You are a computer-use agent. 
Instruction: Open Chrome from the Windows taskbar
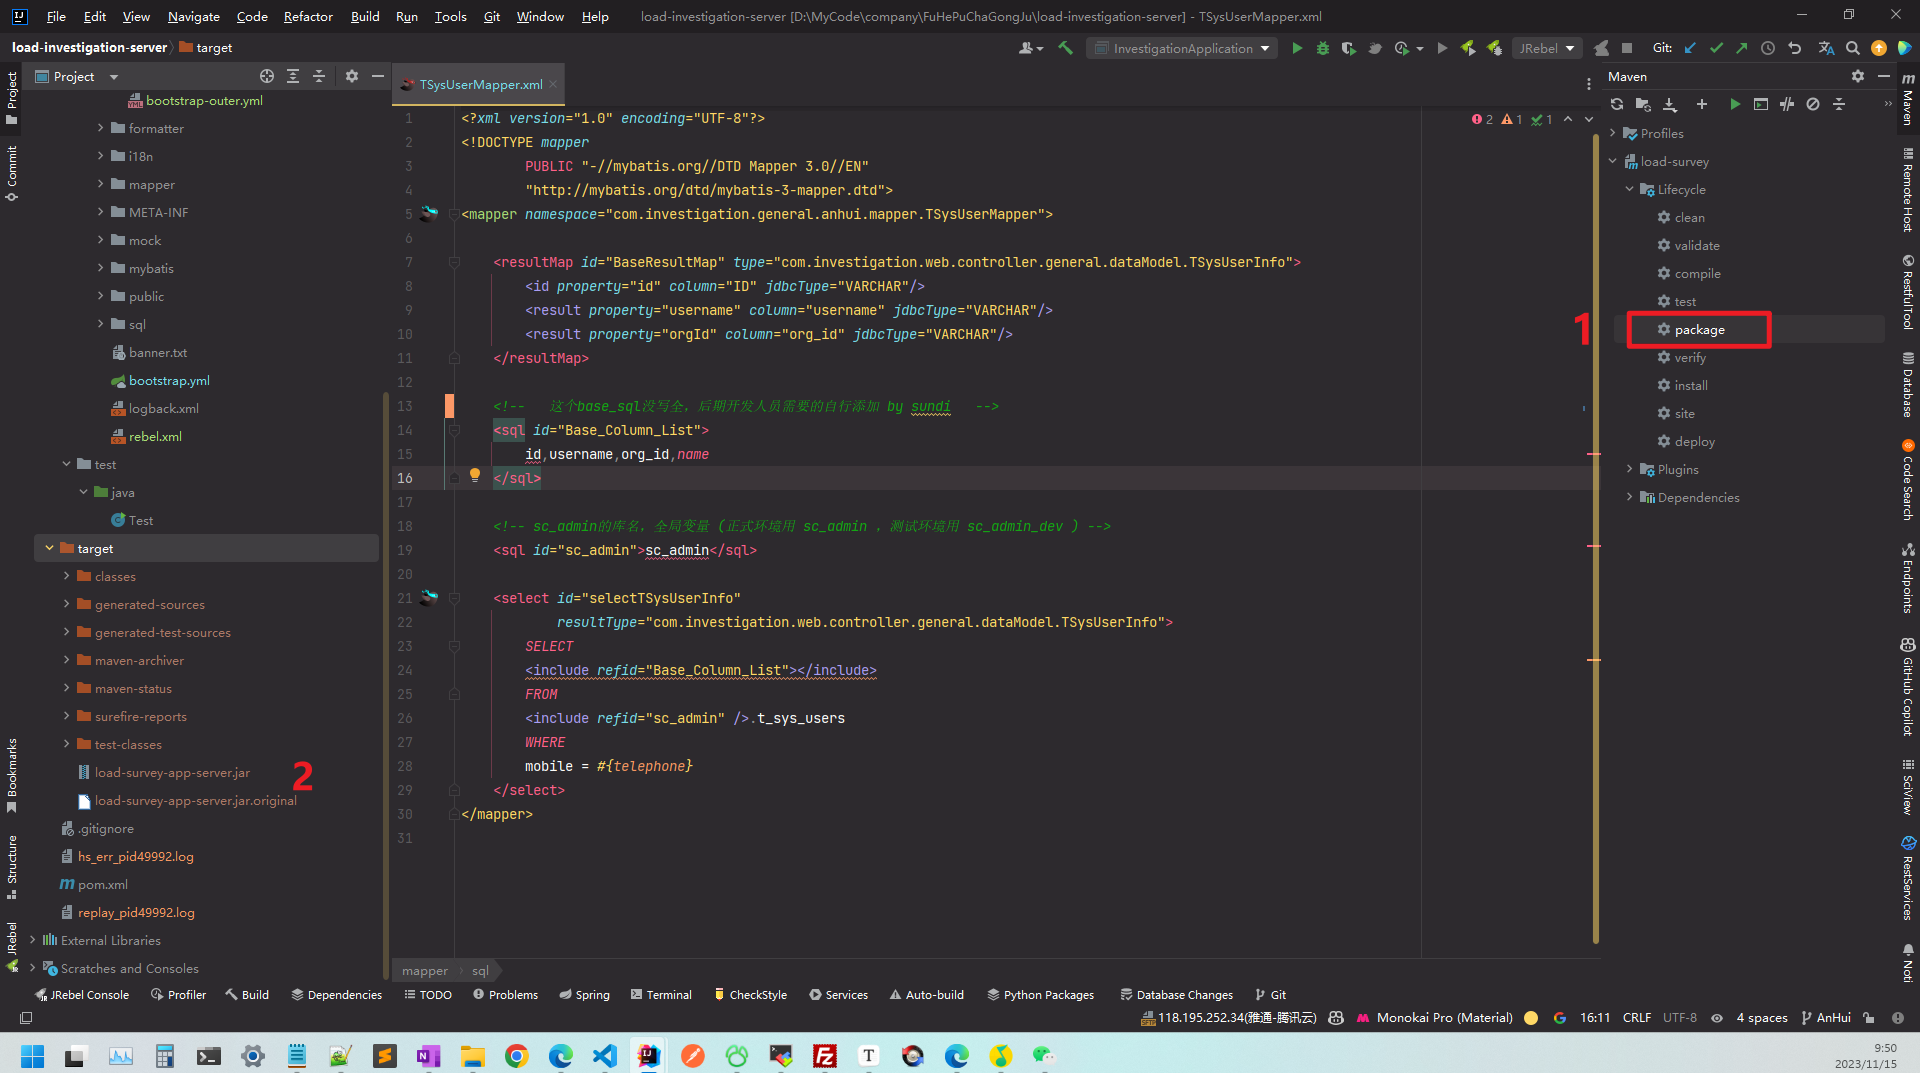(516, 1056)
